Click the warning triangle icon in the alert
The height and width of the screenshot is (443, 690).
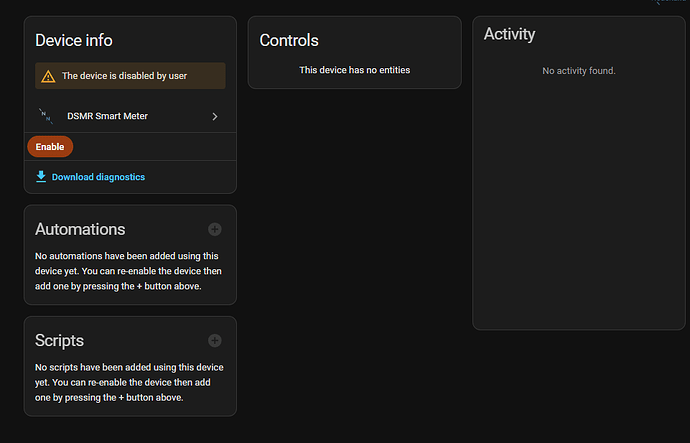[48, 76]
